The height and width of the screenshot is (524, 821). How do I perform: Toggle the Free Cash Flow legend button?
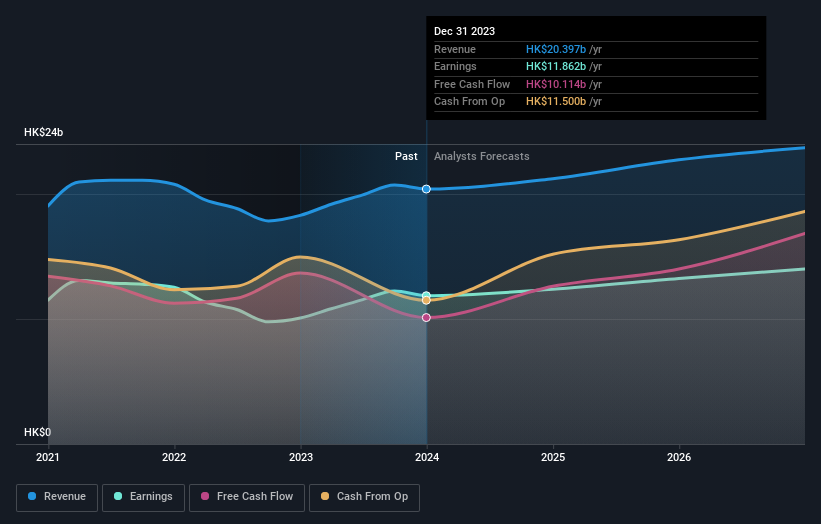point(247,497)
